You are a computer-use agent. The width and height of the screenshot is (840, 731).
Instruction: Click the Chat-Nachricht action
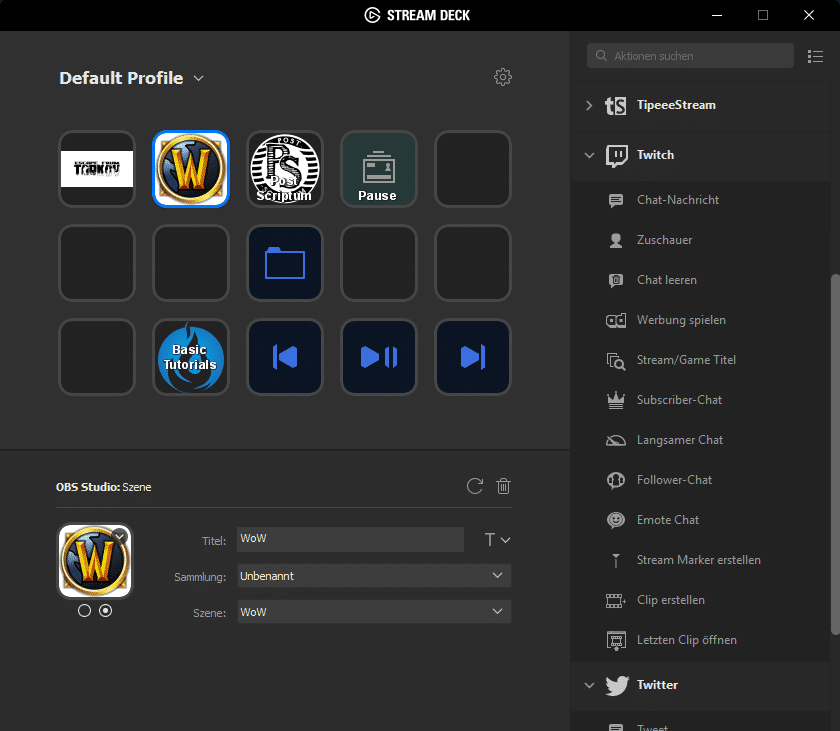[677, 200]
